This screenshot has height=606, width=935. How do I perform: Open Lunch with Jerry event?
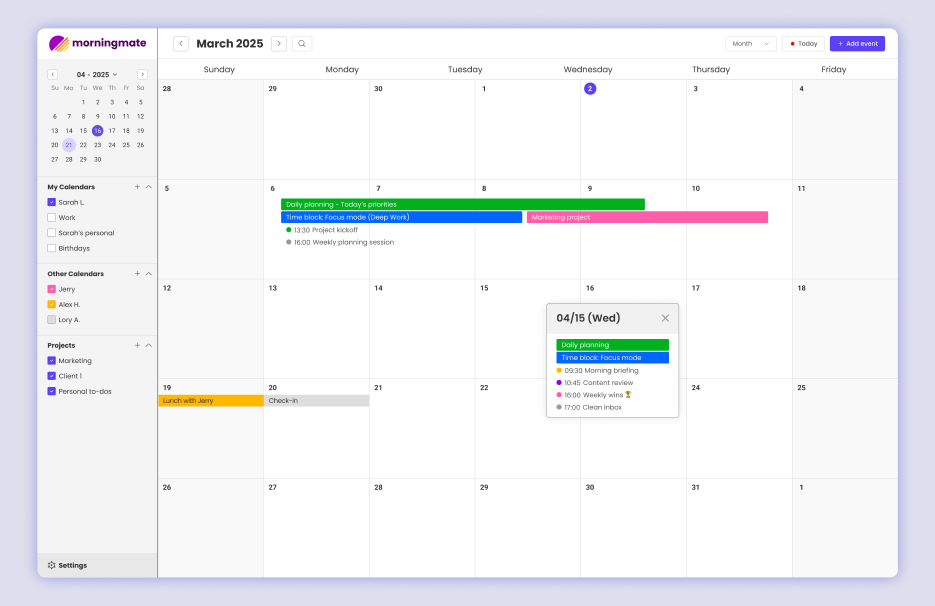click(211, 401)
